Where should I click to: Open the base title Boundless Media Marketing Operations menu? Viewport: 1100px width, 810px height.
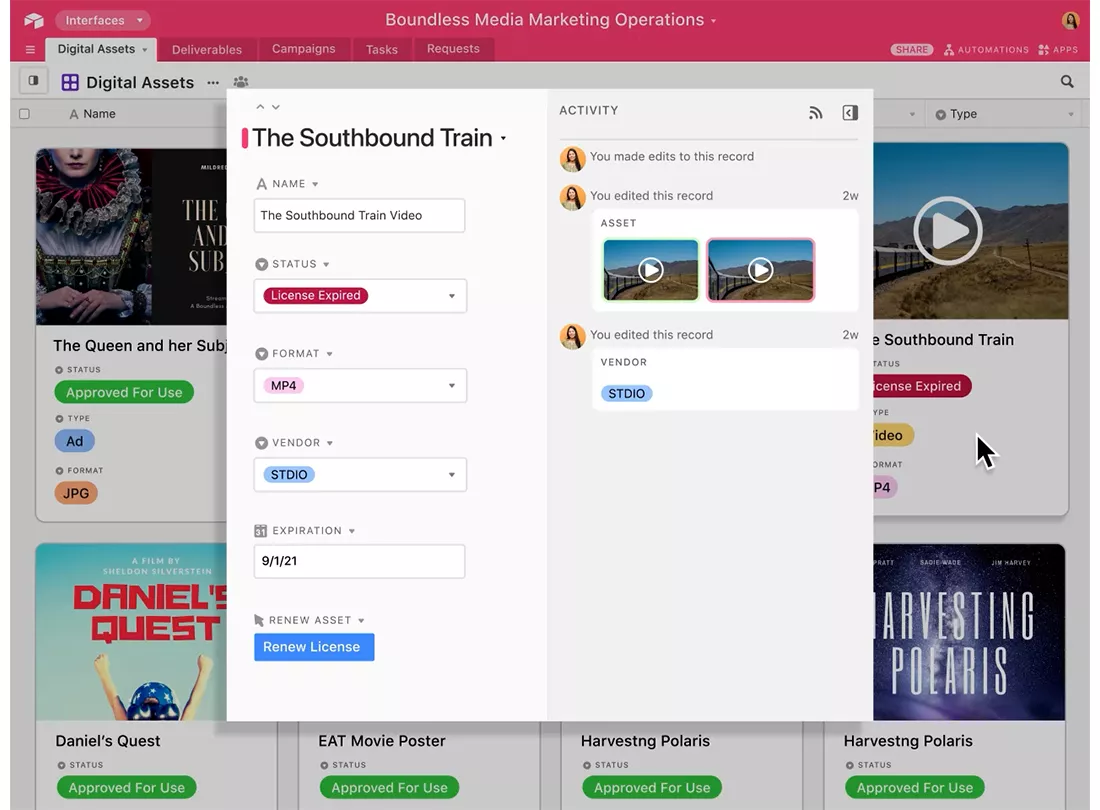(x=551, y=20)
